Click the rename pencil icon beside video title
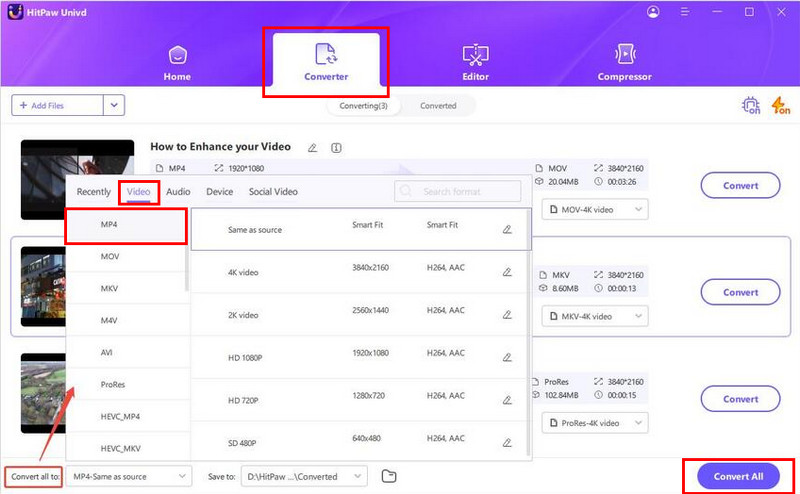 tap(312, 147)
